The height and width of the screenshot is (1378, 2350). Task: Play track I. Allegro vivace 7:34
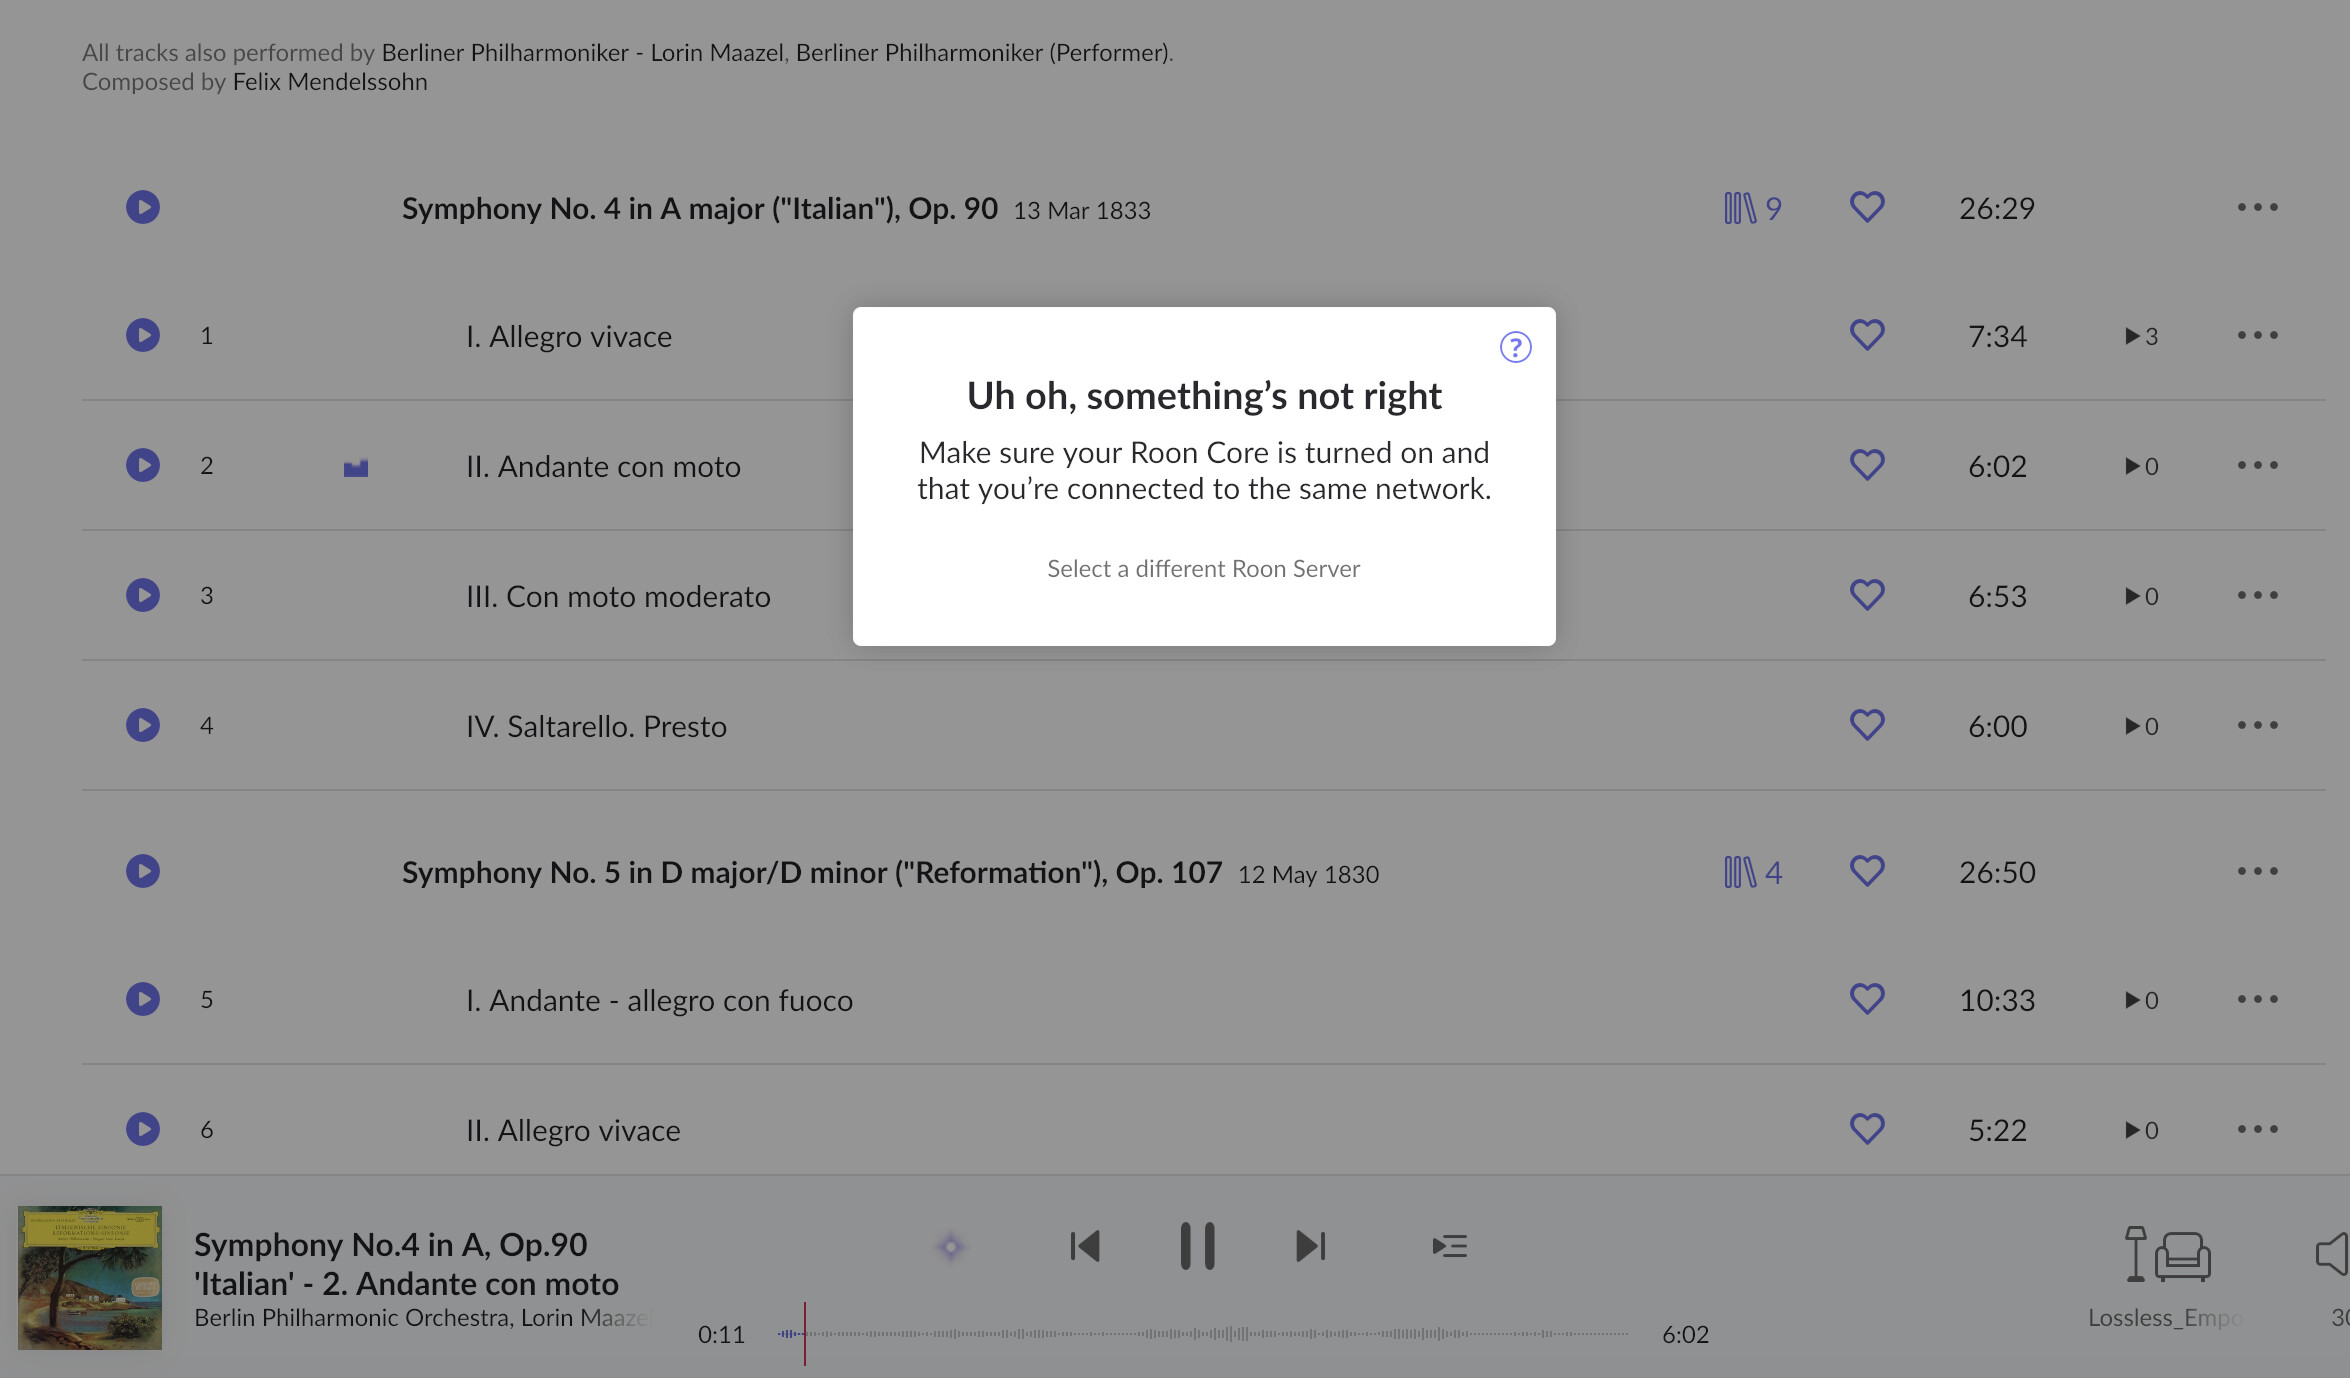(x=143, y=335)
